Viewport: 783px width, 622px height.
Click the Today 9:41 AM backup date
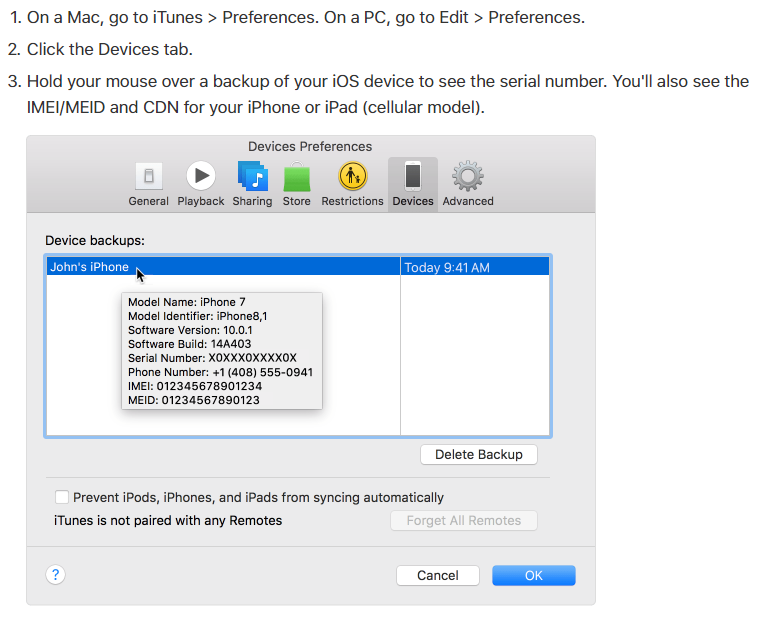pos(447,267)
